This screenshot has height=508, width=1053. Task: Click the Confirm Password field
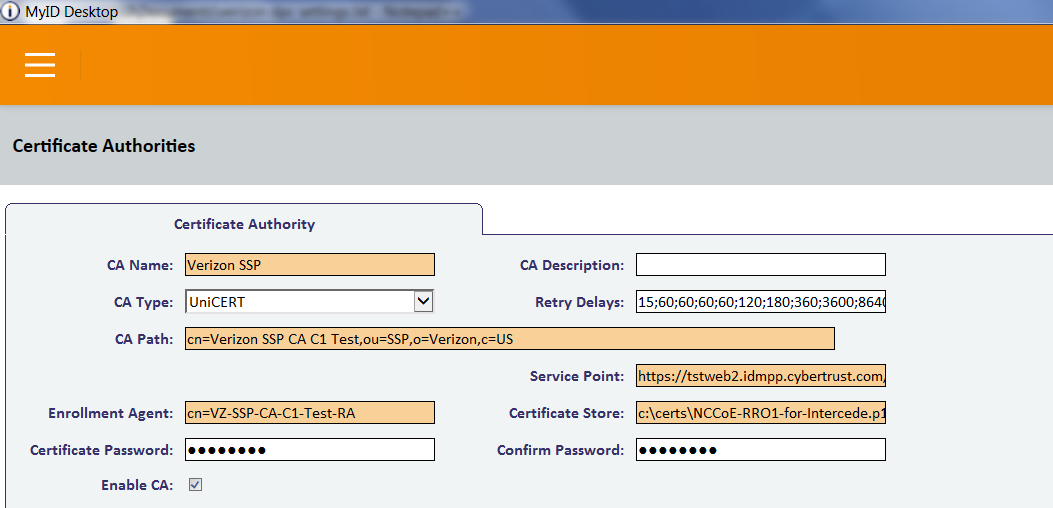click(x=761, y=450)
